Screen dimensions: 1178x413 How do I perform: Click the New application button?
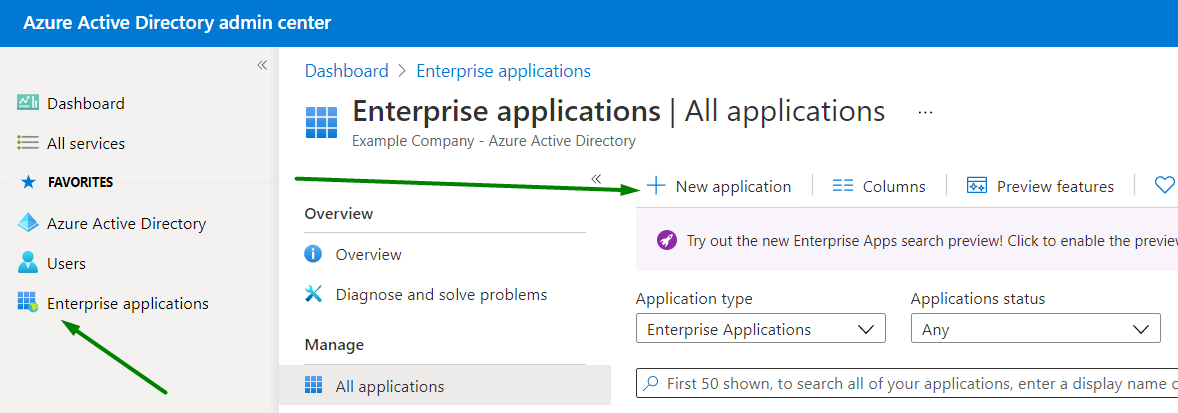click(x=719, y=186)
